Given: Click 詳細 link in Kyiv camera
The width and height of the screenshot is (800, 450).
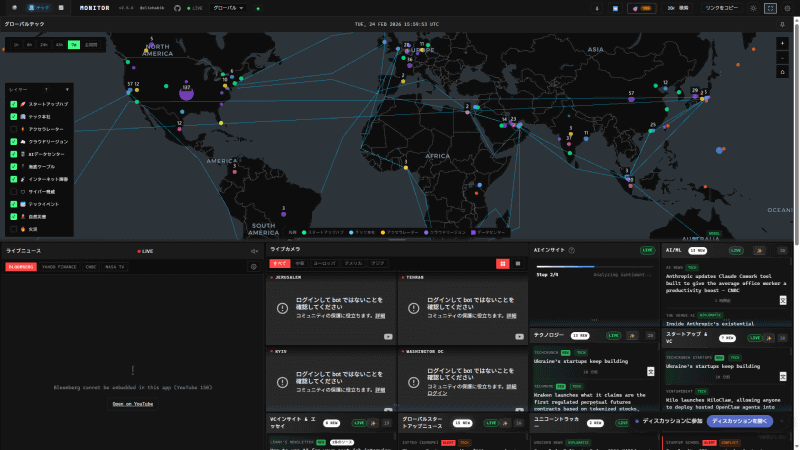Looking at the screenshot, I should (380, 390).
